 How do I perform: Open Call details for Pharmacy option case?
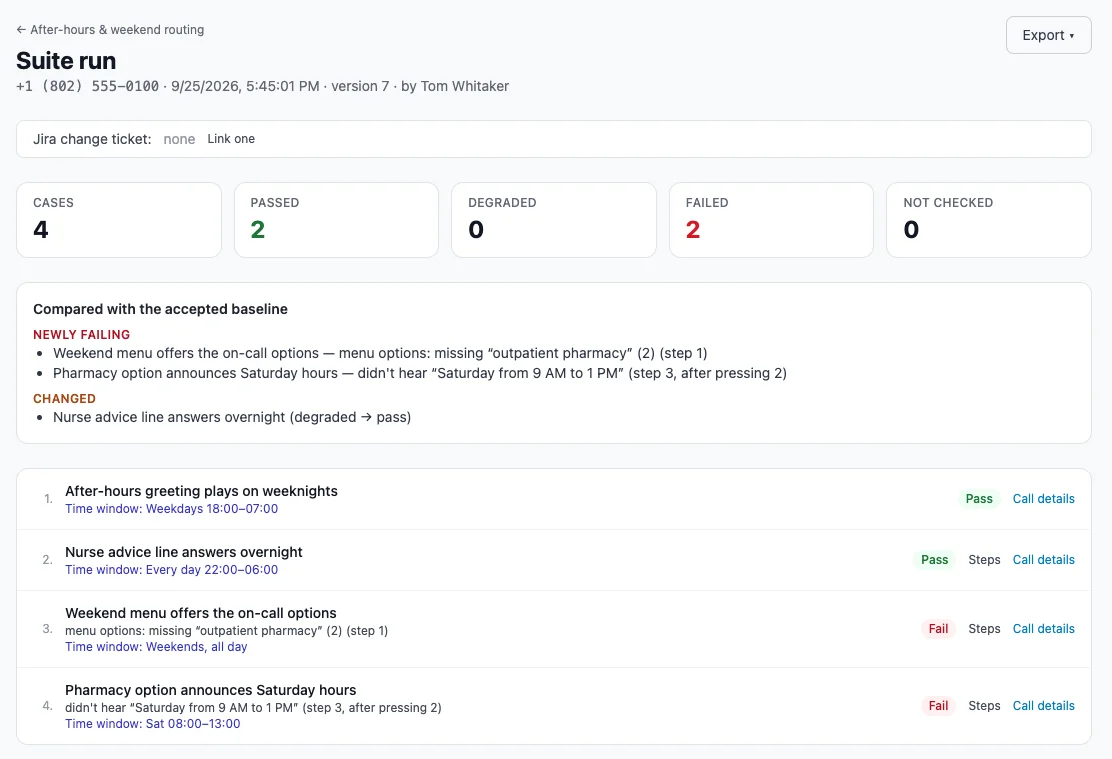tap(1043, 706)
